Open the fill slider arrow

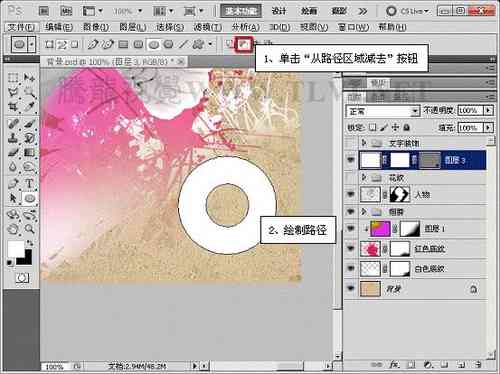click(x=489, y=128)
